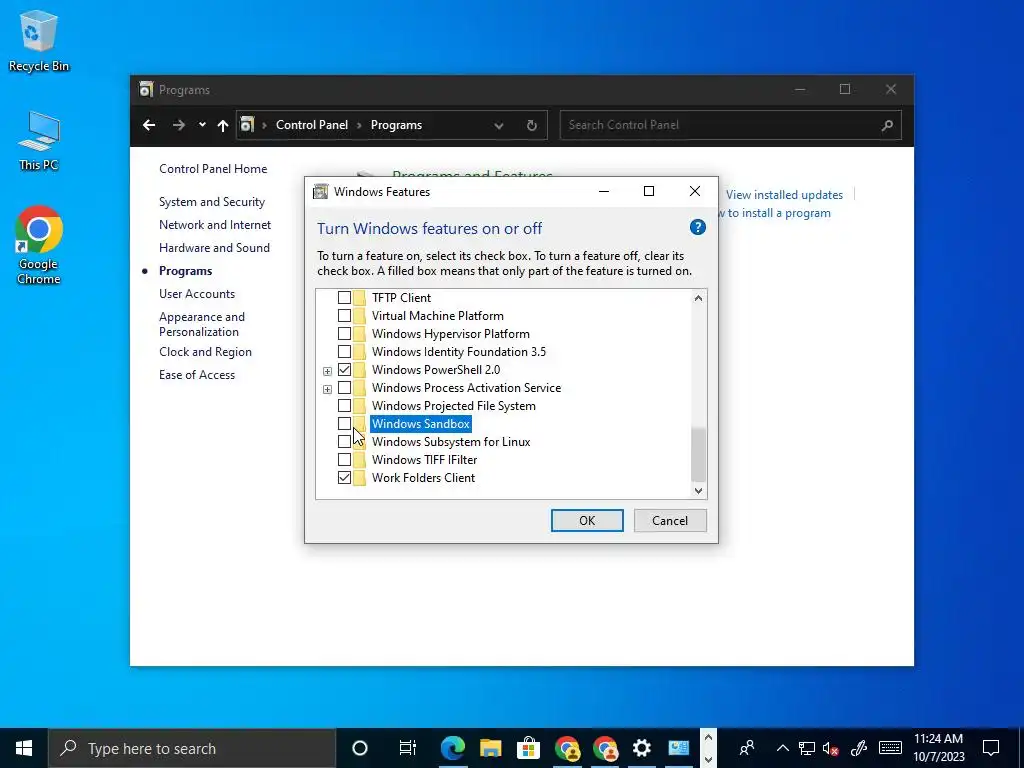Go back in the Programs window
1024x768 pixels.
point(149,125)
